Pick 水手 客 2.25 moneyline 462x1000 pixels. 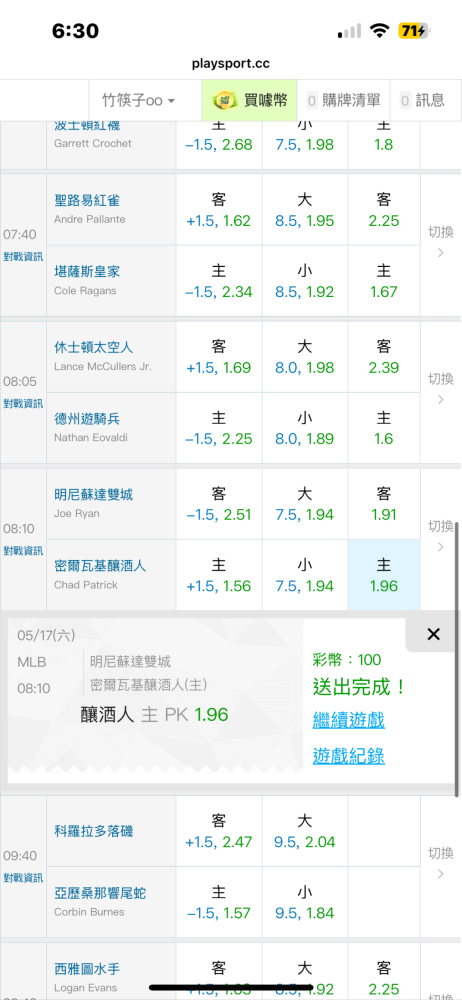(x=384, y=971)
